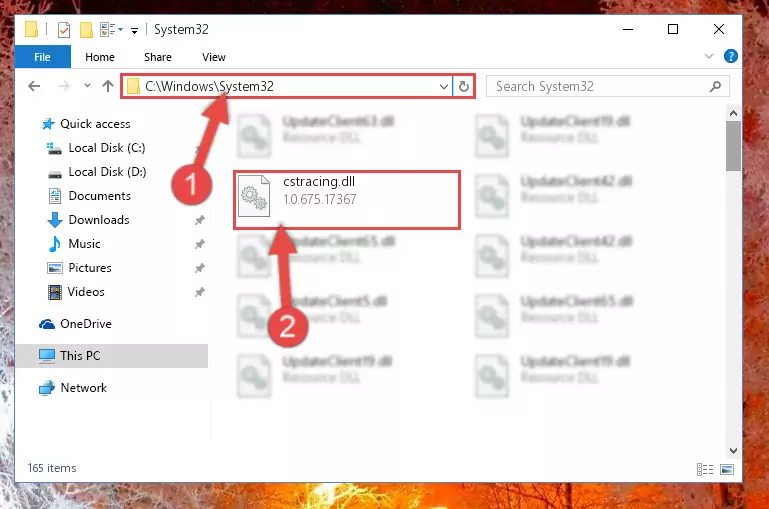Select Quick access in navigation pane

coord(95,124)
